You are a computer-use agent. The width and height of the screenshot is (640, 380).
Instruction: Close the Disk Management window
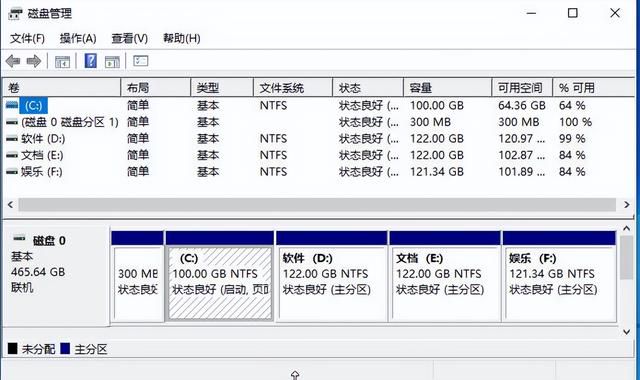click(x=615, y=13)
